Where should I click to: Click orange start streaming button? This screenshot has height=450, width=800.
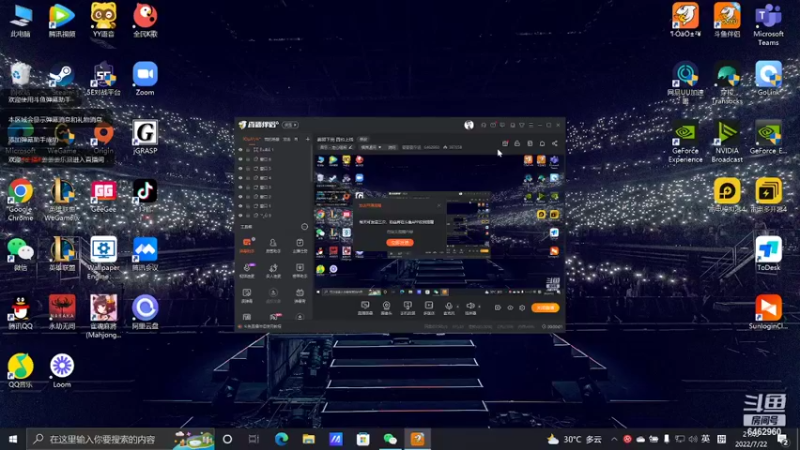[x=545, y=308]
